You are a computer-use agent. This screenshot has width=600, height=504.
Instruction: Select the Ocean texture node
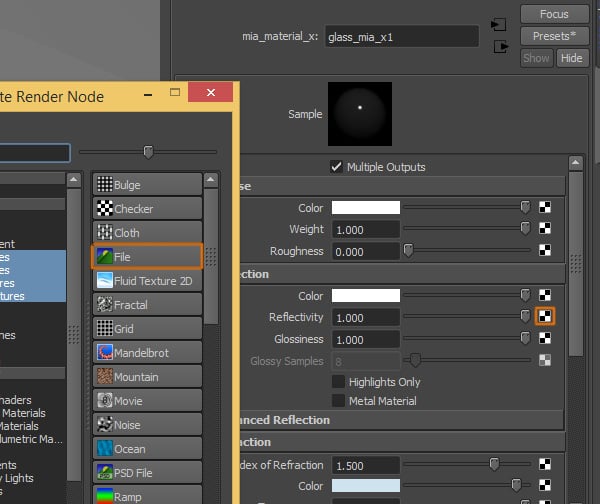pos(147,449)
